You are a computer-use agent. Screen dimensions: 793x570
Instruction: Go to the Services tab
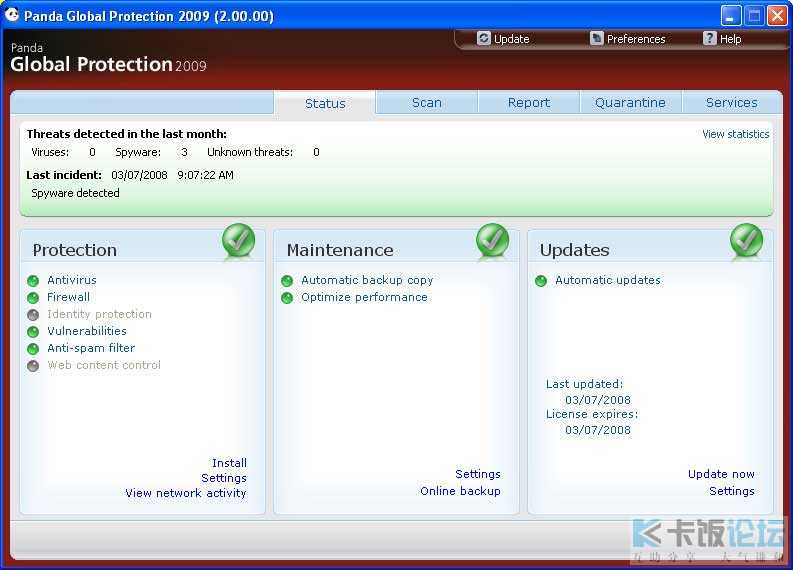click(x=731, y=103)
